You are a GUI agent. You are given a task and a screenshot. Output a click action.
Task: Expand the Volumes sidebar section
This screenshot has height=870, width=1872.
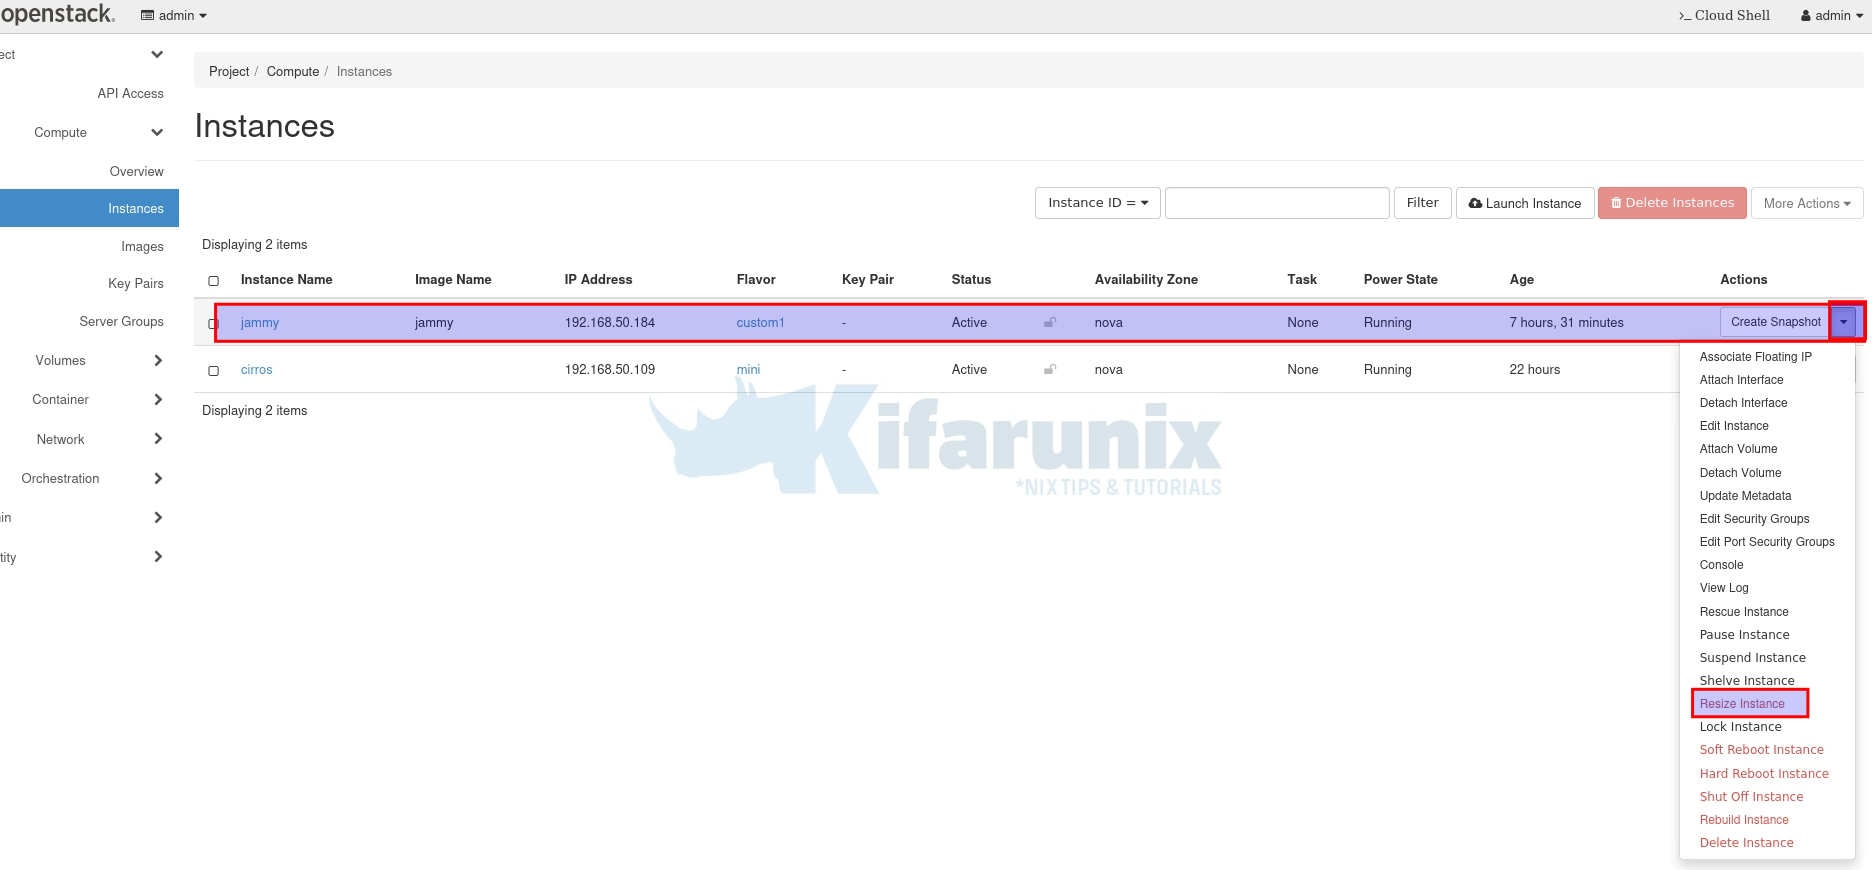click(x=98, y=360)
